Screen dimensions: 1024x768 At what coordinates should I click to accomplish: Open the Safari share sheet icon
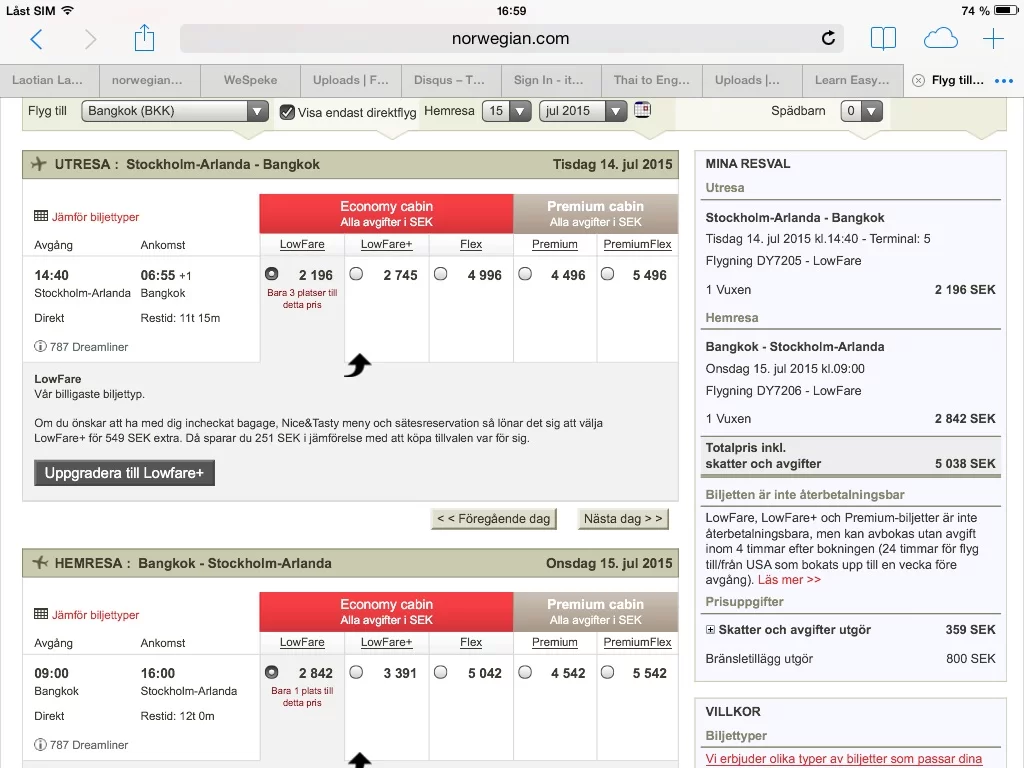tap(144, 39)
